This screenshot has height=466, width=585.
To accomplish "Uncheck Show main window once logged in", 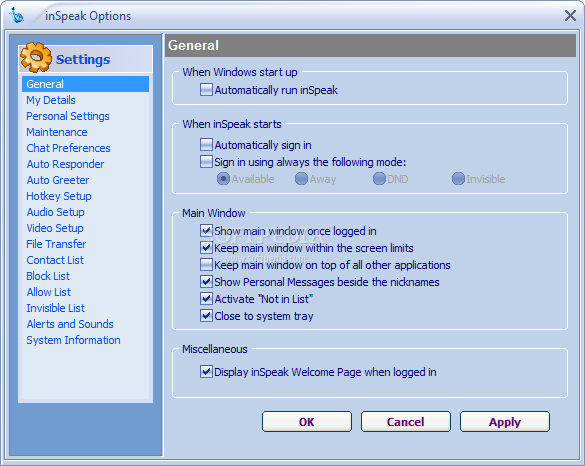I will coord(206,231).
